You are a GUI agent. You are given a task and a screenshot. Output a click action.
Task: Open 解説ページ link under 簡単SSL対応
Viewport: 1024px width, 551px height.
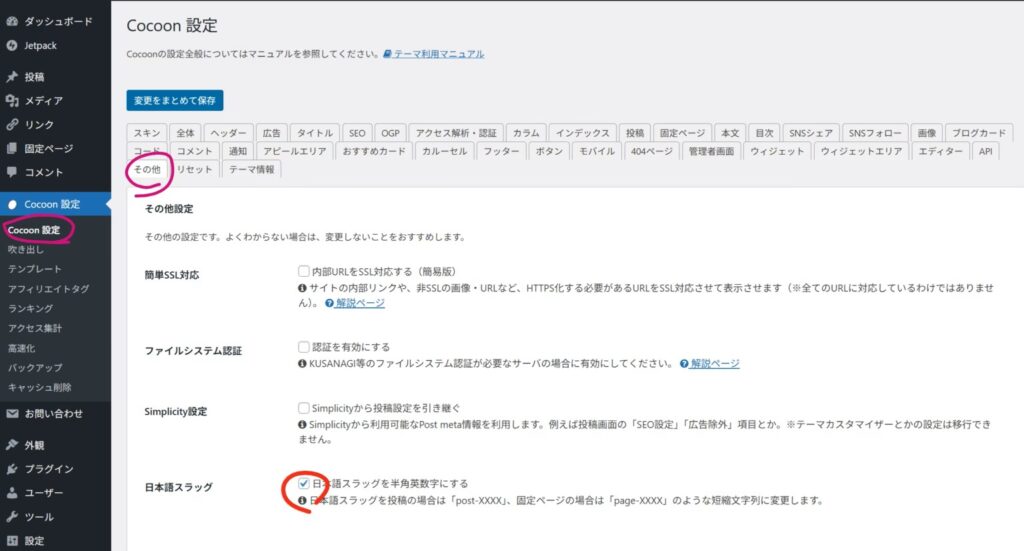(360, 303)
